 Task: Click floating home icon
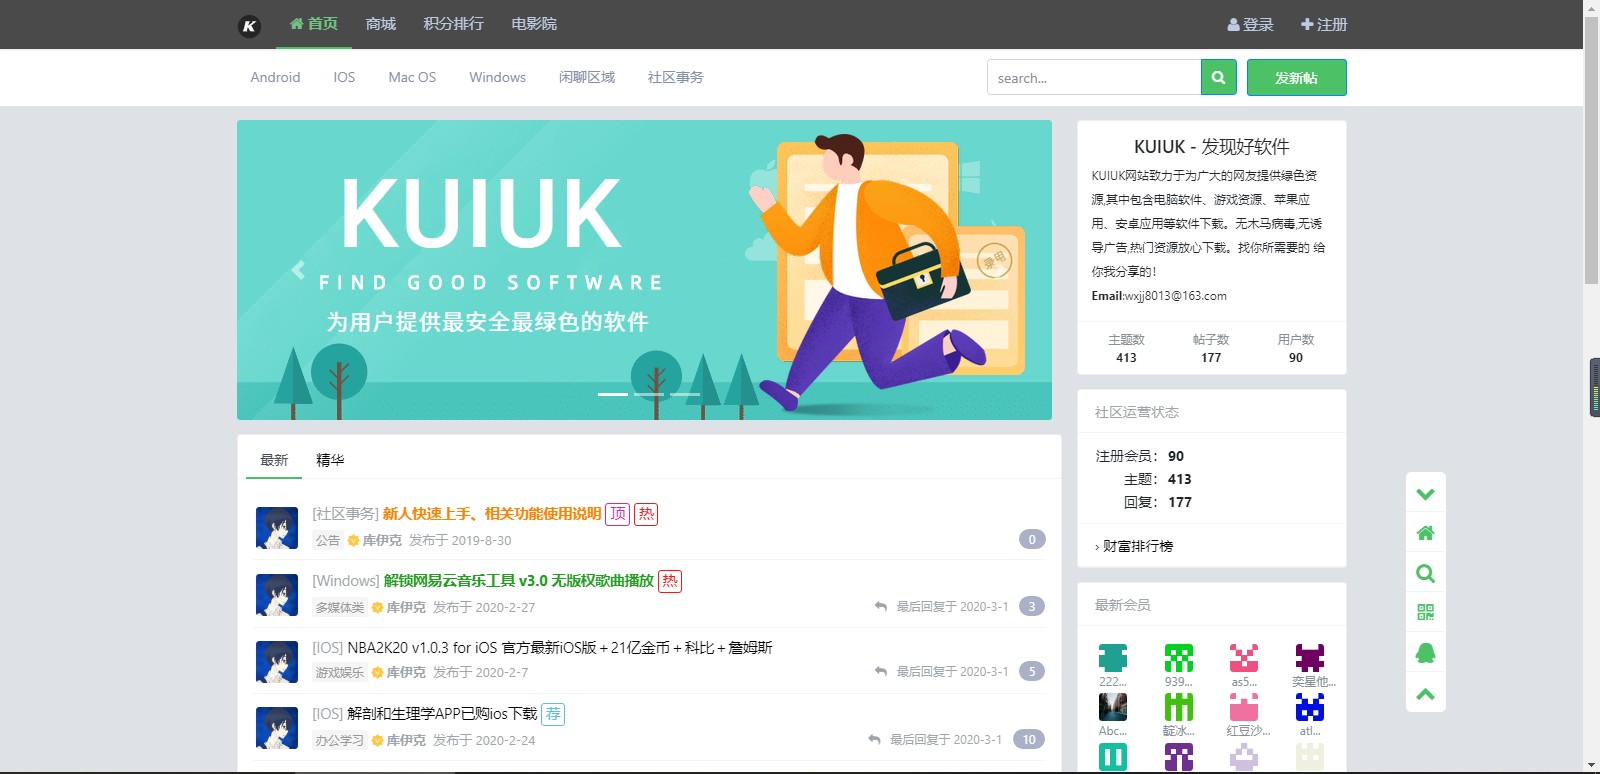pos(1426,533)
